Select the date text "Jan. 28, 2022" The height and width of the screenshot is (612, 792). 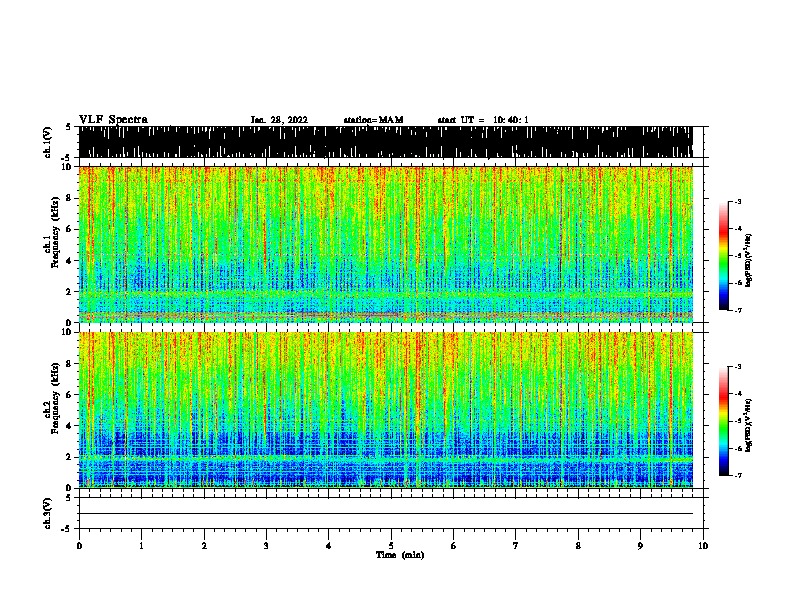279,120
